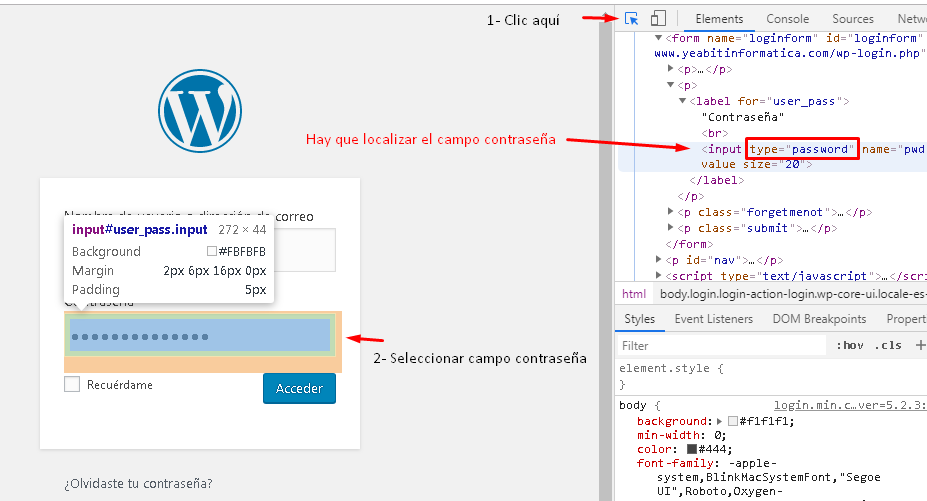
Task: Select the html breadcrumb item
Action: [634, 294]
